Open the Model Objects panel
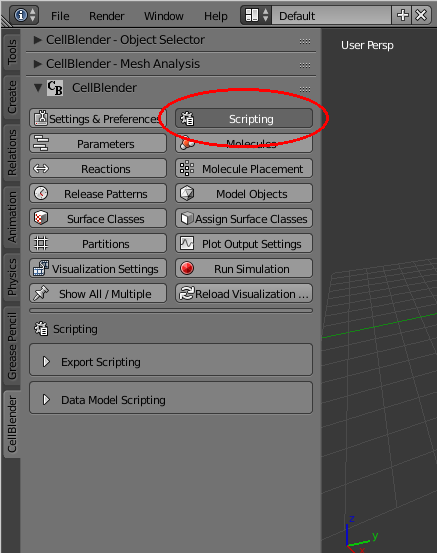 [x=244, y=194]
